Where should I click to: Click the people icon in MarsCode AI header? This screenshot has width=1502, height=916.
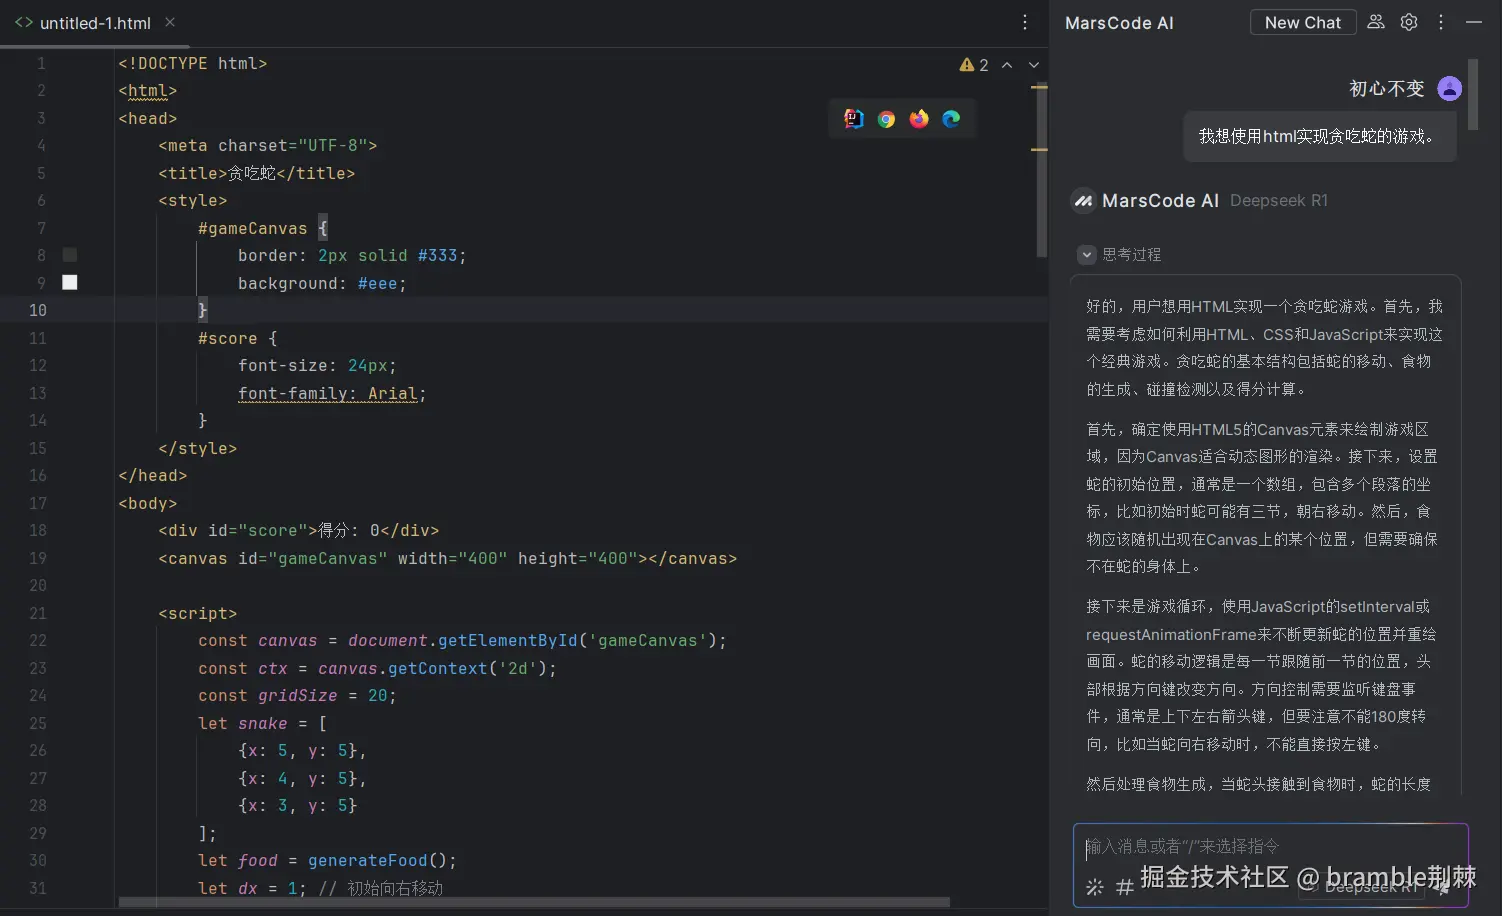point(1375,21)
